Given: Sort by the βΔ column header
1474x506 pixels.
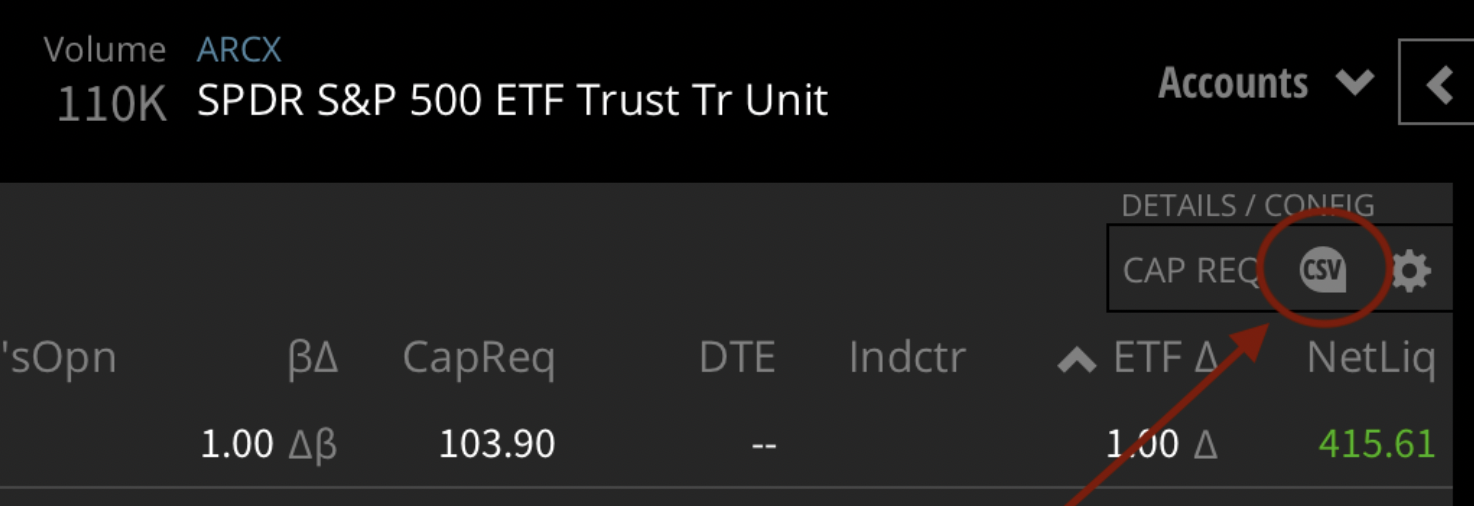Looking at the screenshot, I should coord(312,358).
